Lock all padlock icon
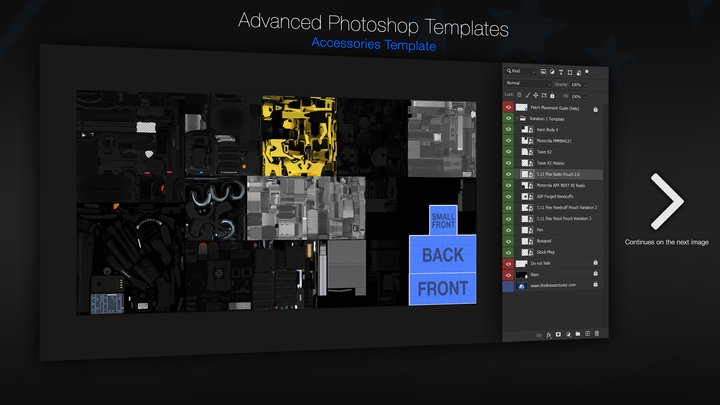Image resolution: width=720 pixels, height=405 pixels. click(x=552, y=96)
